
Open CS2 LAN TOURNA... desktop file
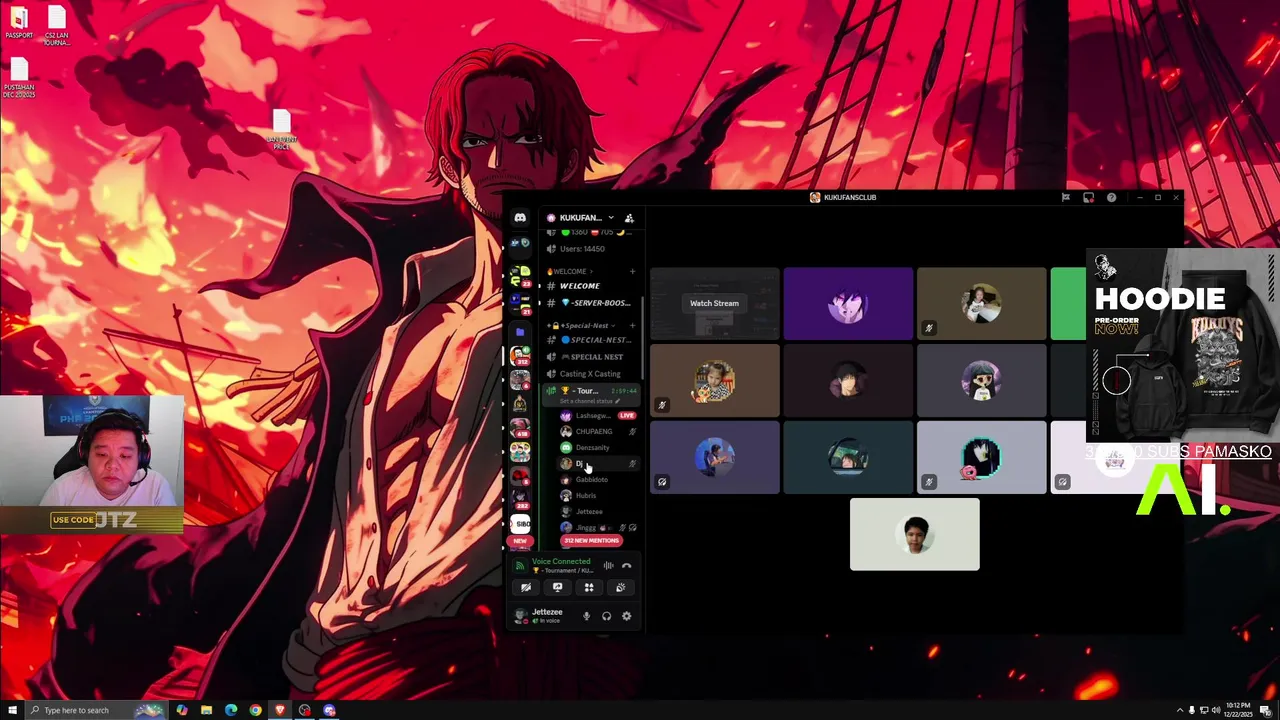click(57, 26)
